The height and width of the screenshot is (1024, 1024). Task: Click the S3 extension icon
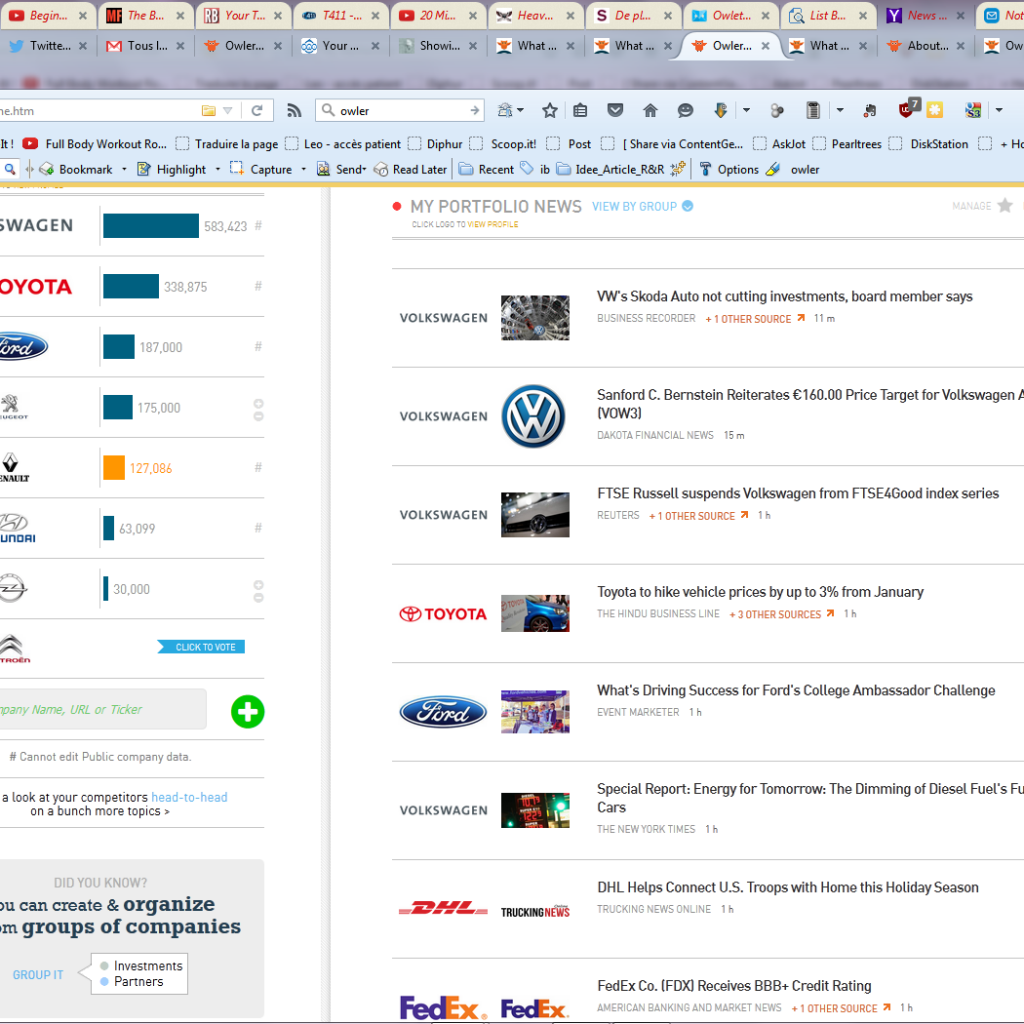973,110
